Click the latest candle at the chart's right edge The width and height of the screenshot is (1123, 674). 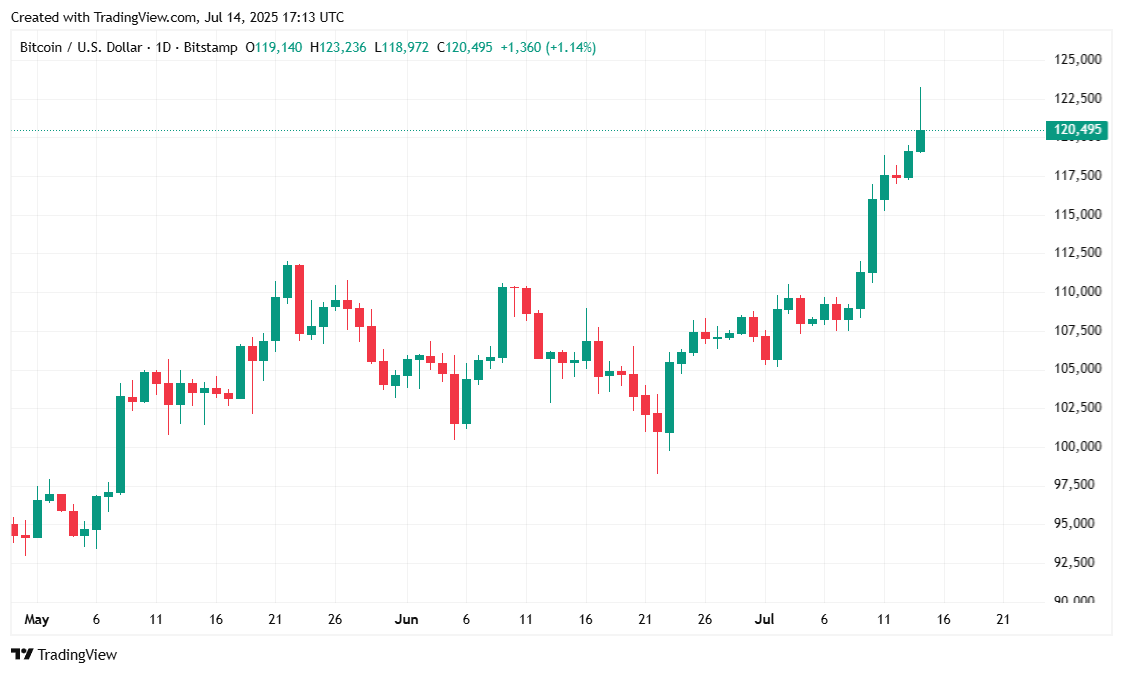pos(920,140)
